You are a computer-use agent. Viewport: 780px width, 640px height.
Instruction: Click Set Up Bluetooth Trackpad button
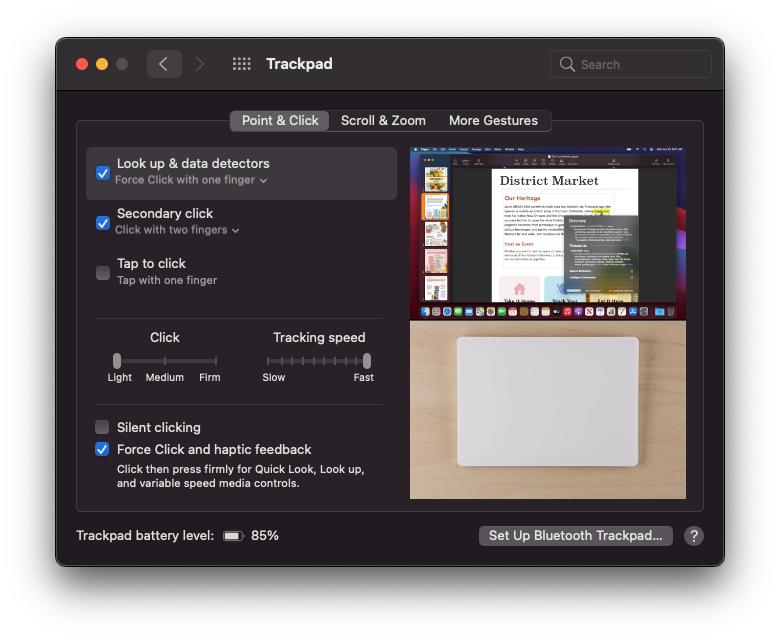point(575,536)
